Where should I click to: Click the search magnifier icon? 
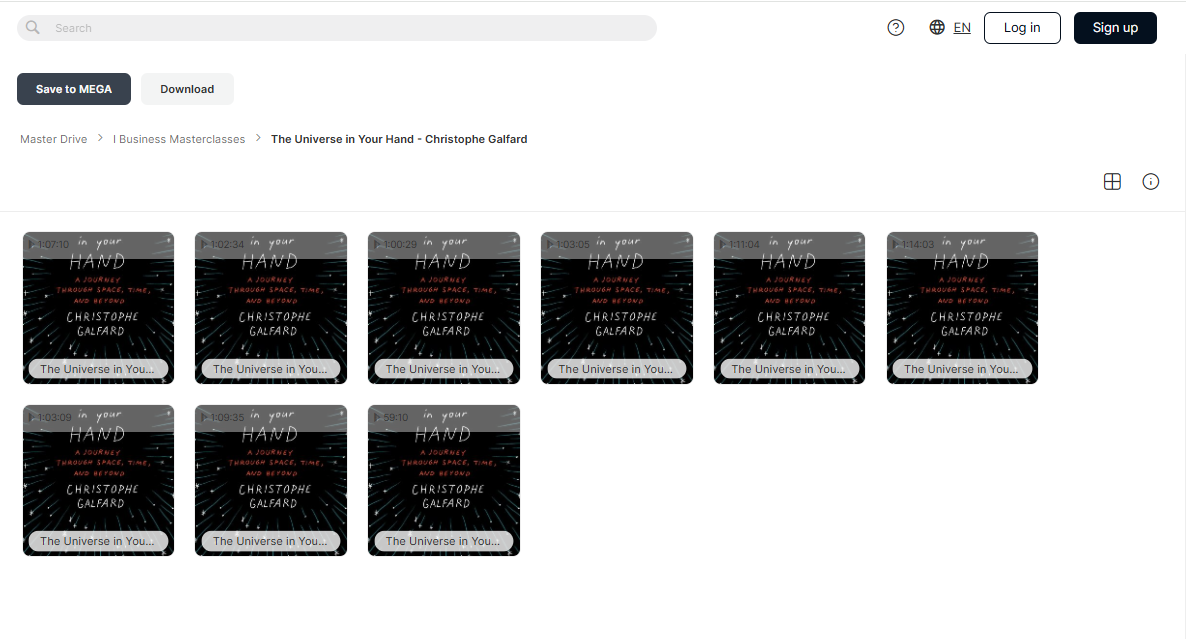(33, 28)
